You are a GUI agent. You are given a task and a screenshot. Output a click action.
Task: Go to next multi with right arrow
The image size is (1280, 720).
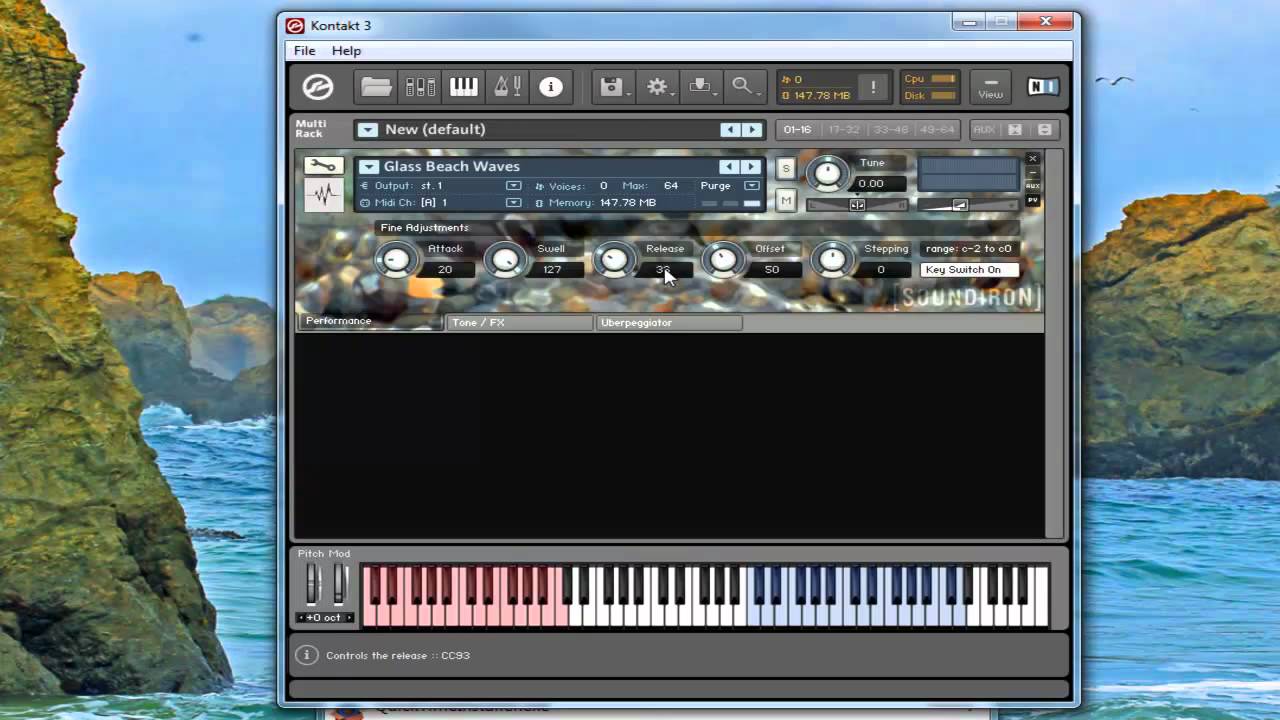point(752,129)
